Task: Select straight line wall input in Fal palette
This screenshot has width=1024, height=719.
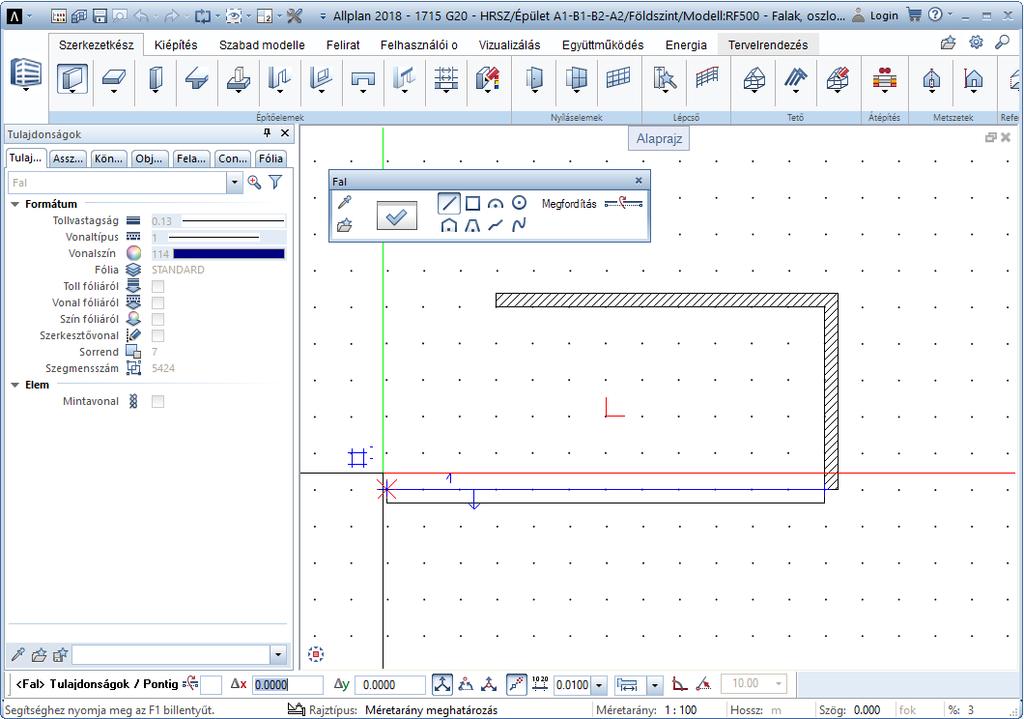Action: 449,203
